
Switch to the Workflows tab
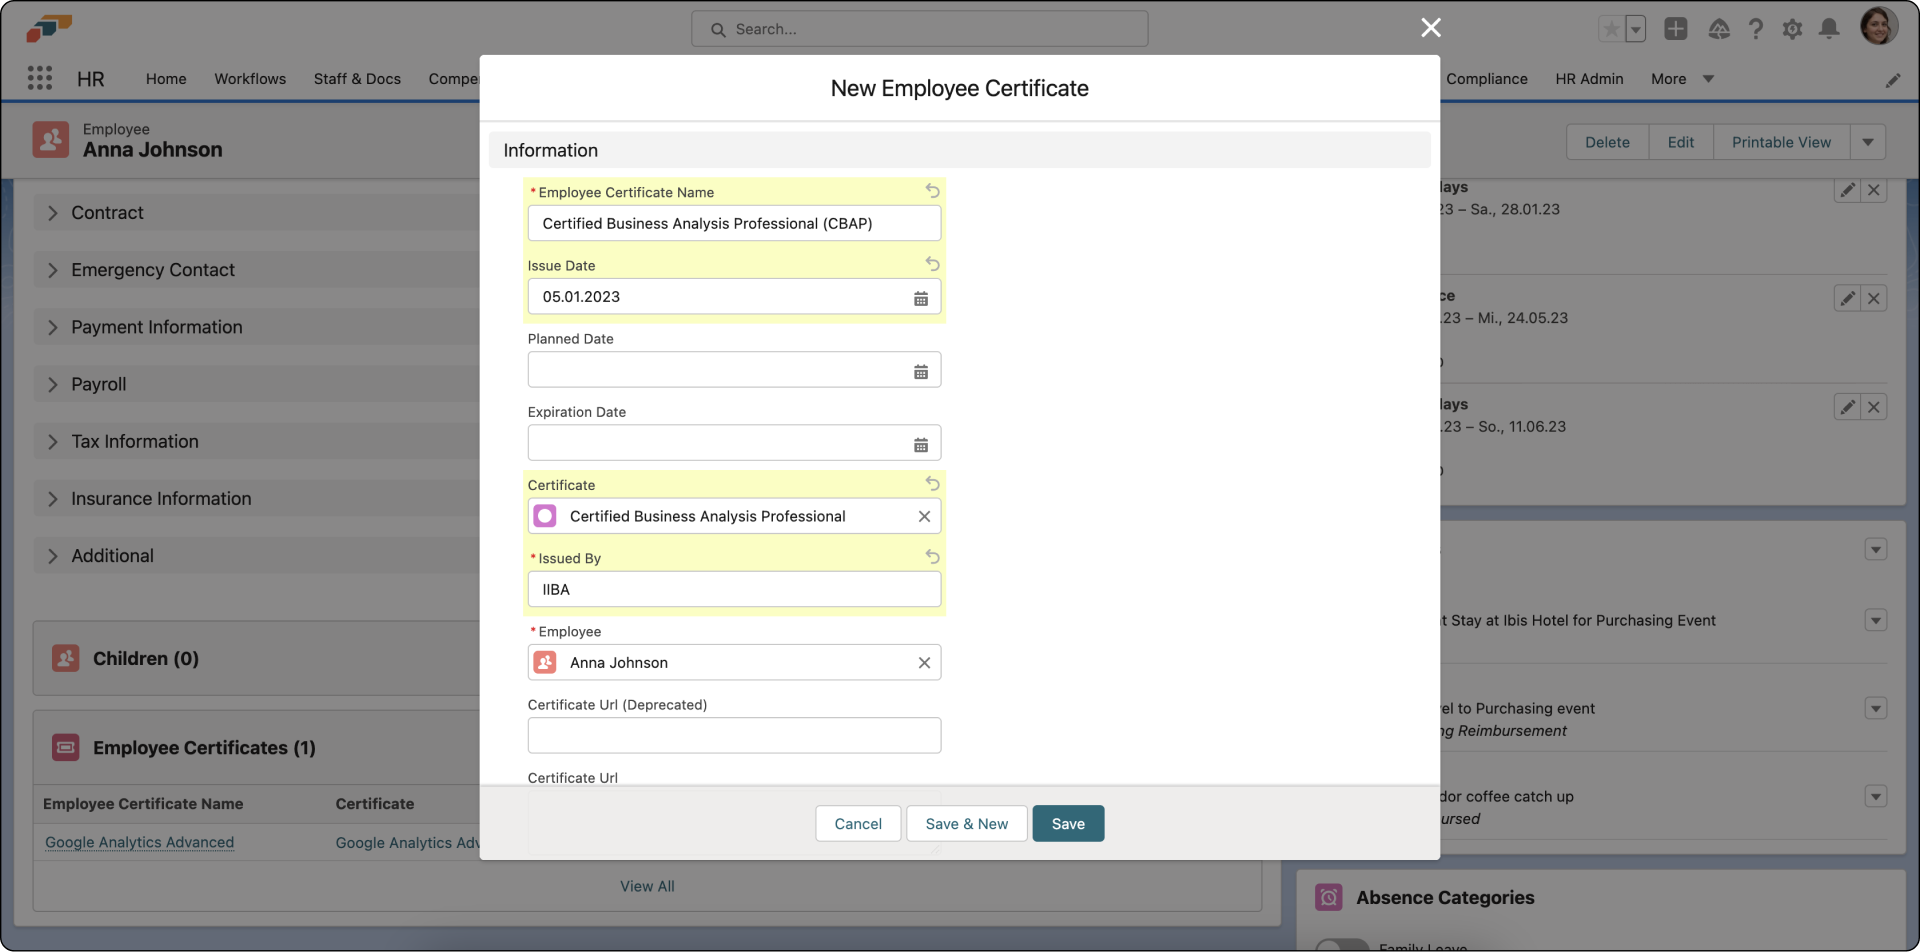pos(250,79)
